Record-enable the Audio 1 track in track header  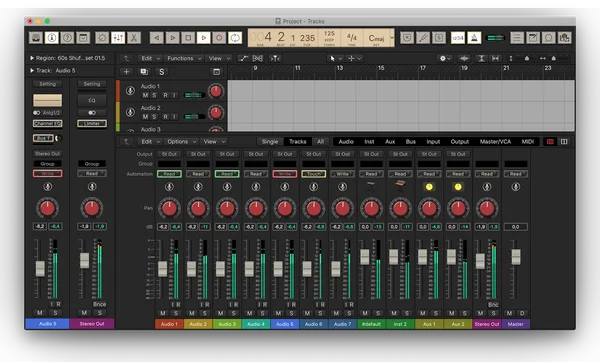165,95
